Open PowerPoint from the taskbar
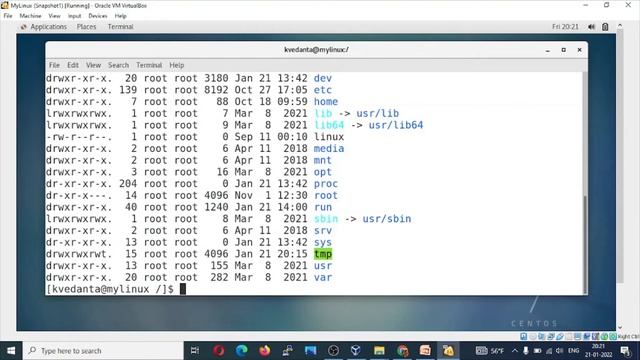640x360 pixels. [425, 351]
